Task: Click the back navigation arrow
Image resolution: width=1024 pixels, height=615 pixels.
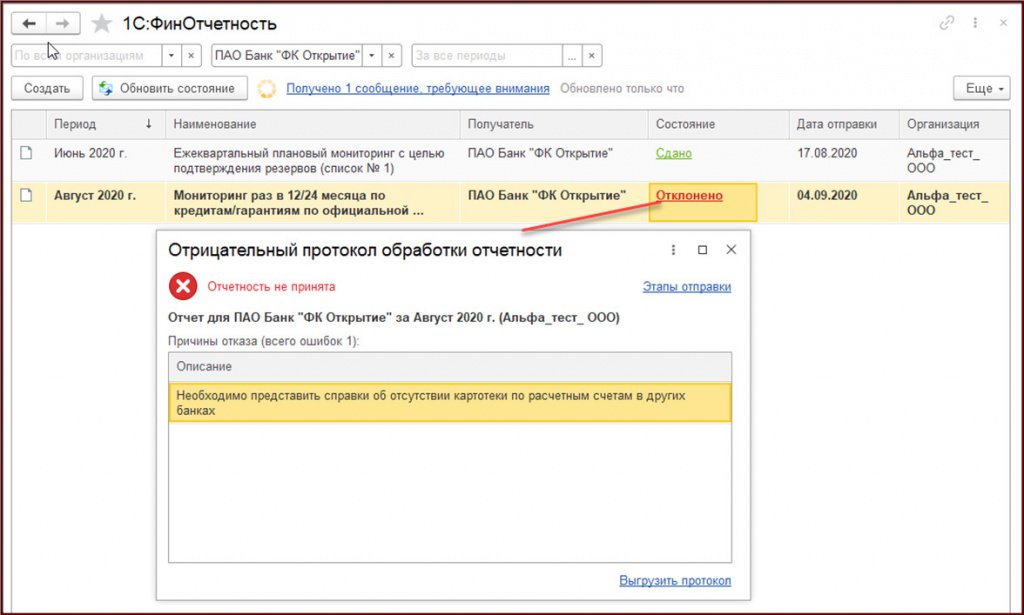Action: click(x=29, y=23)
